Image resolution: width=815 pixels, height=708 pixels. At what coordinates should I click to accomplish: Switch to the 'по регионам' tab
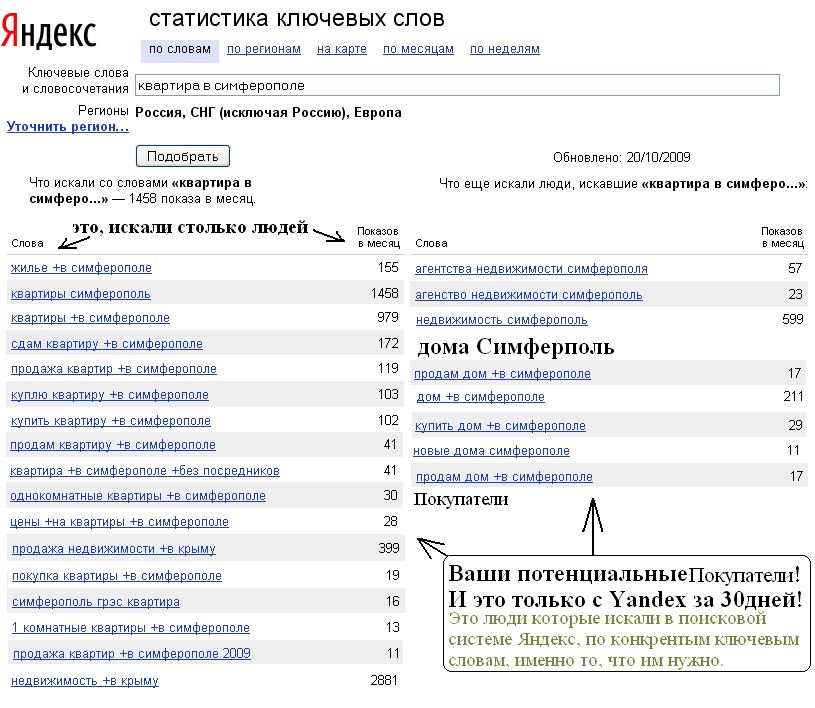pos(264,49)
